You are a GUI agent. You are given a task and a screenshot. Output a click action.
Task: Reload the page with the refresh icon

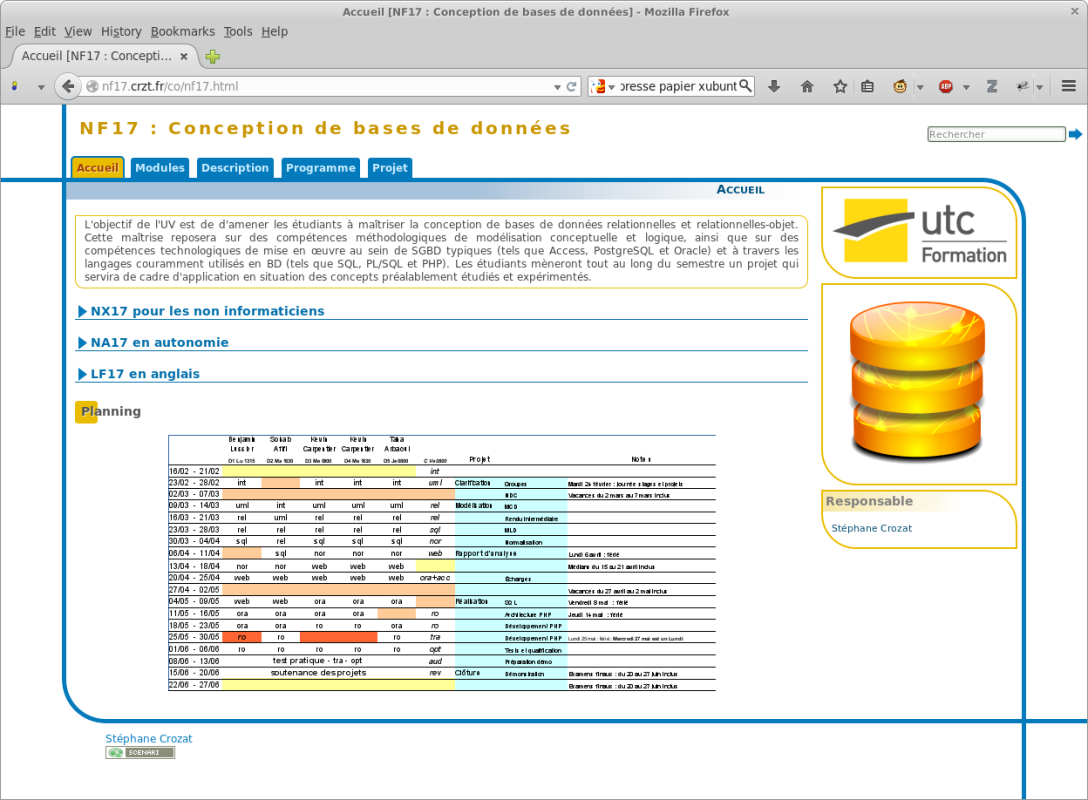click(572, 87)
